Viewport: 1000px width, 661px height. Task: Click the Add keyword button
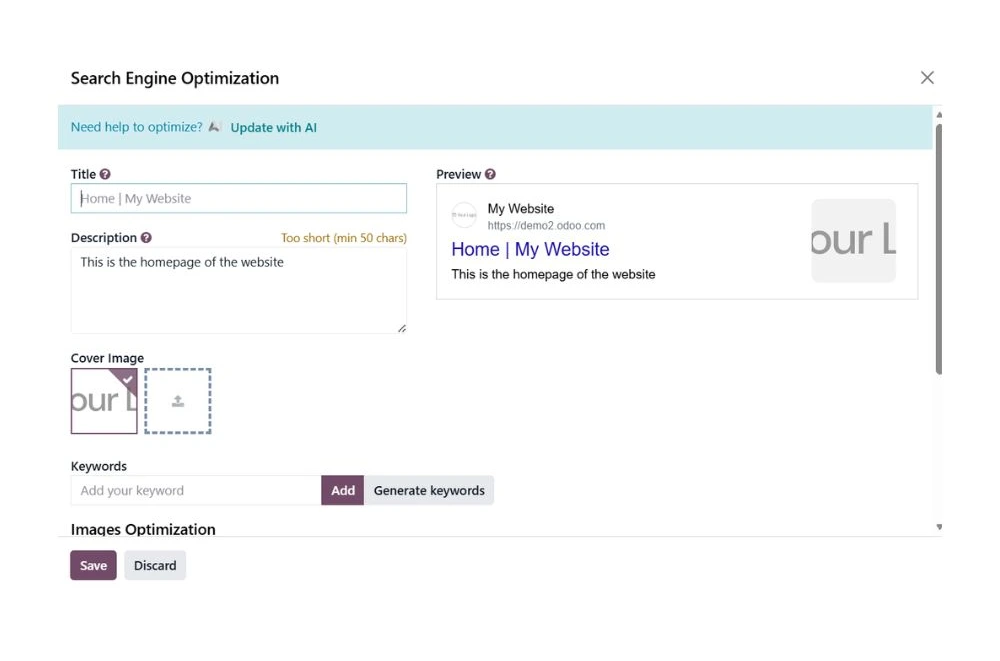point(342,491)
